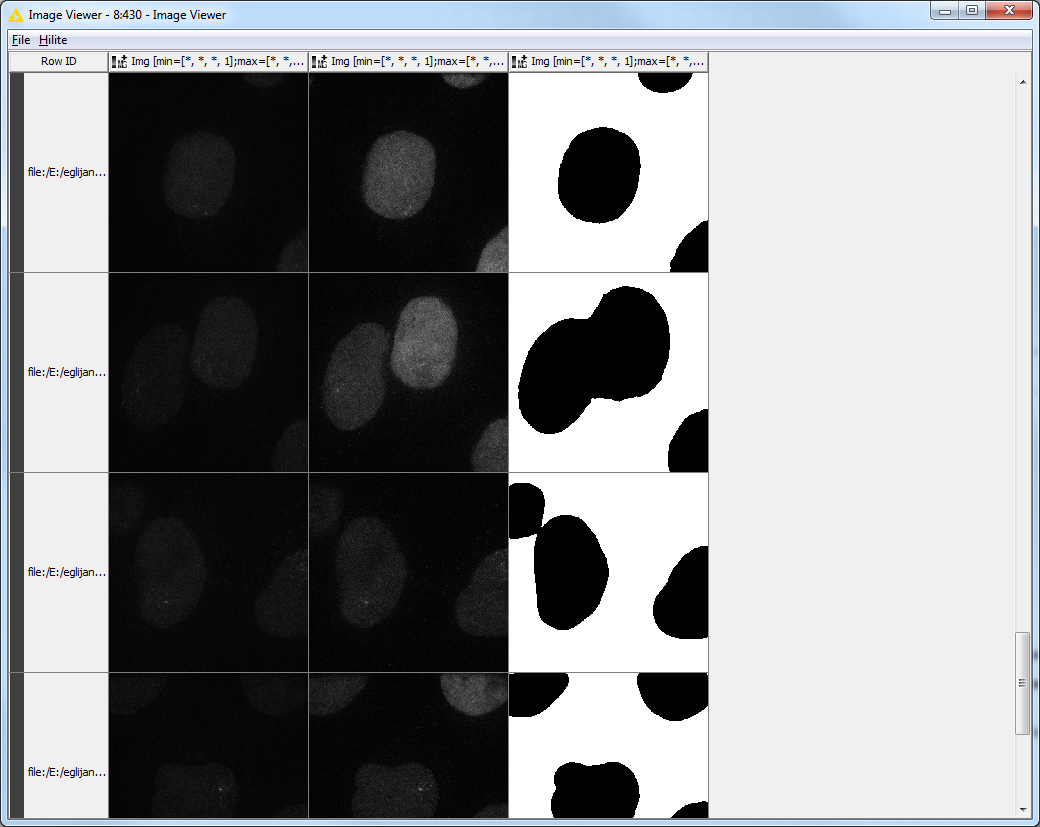Viewport: 1040px width, 827px height.
Task: Click the third Img column header icon
Action: coord(519,62)
